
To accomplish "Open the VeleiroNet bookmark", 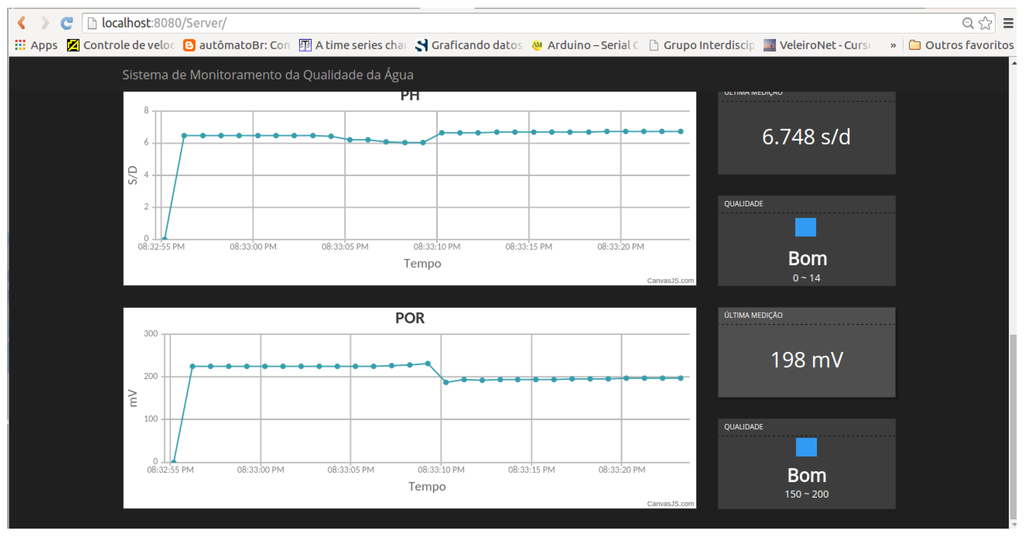I will click(817, 45).
